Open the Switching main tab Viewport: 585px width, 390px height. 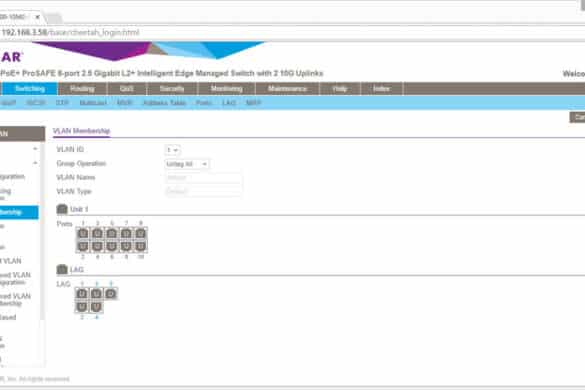point(30,89)
